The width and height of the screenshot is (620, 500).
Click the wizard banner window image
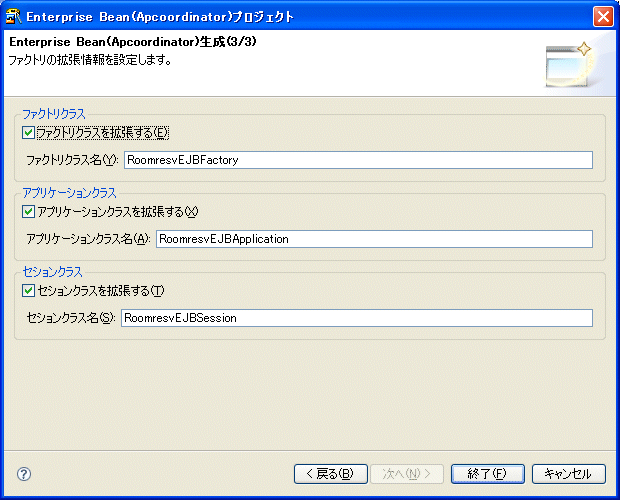[x=568, y=65]
